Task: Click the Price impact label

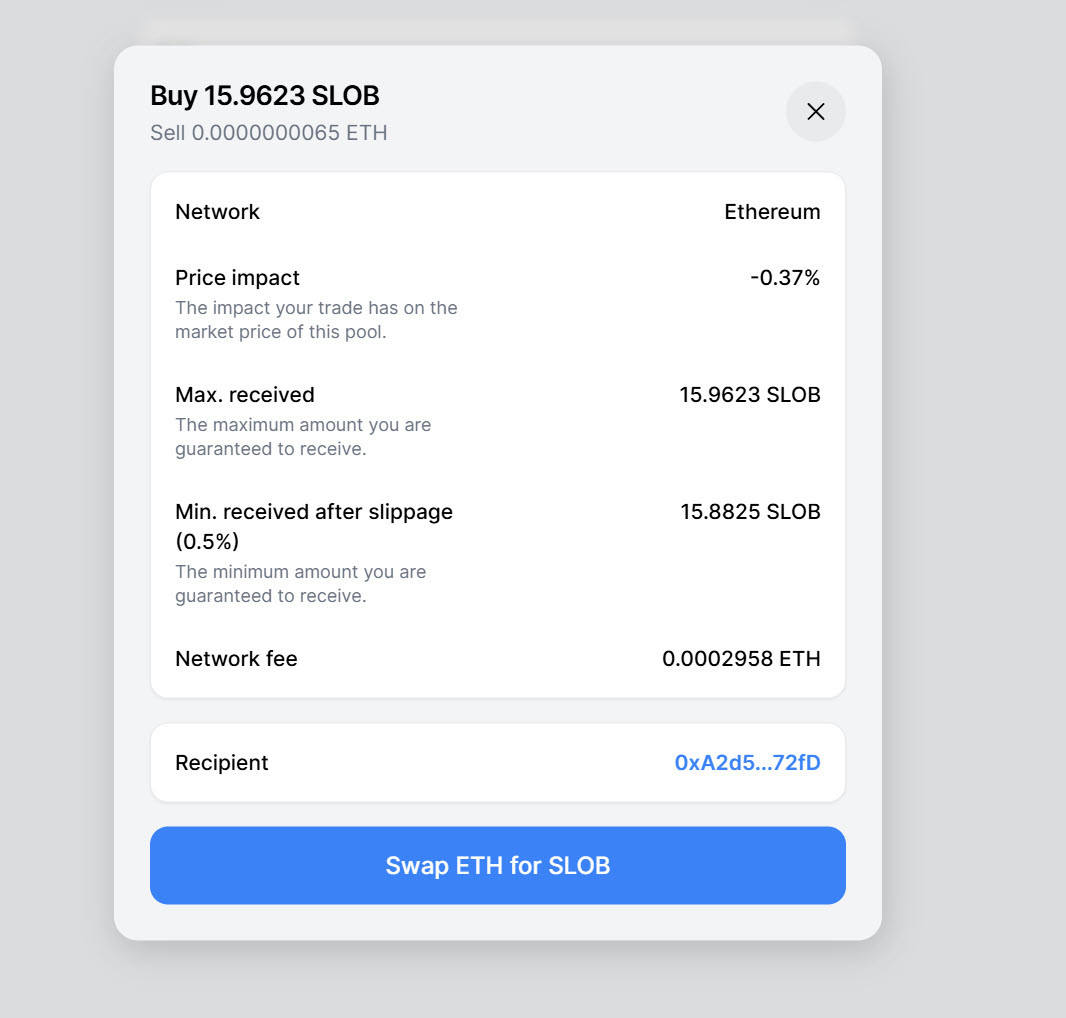Action: (237, 277)
